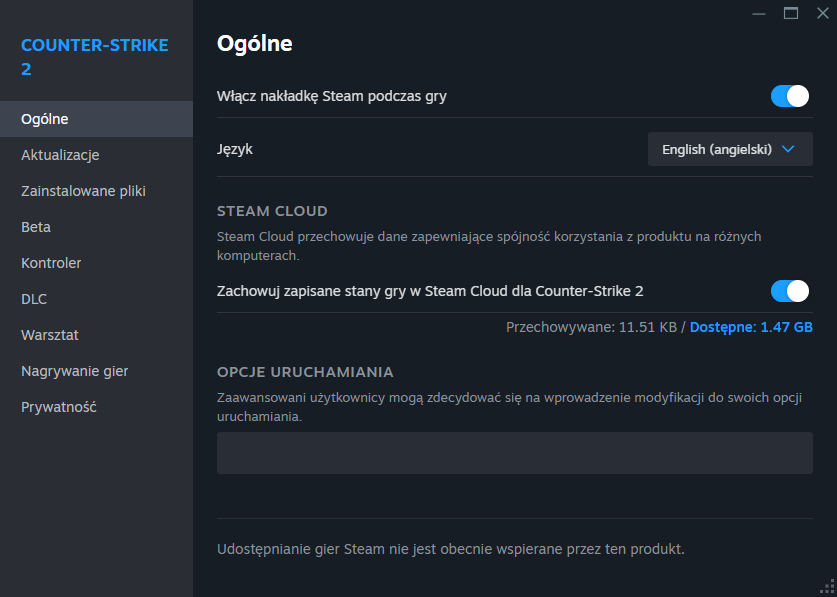Click the resize grip in bottom-right corner
Screen dimensions: 837x597
(826, 588)
